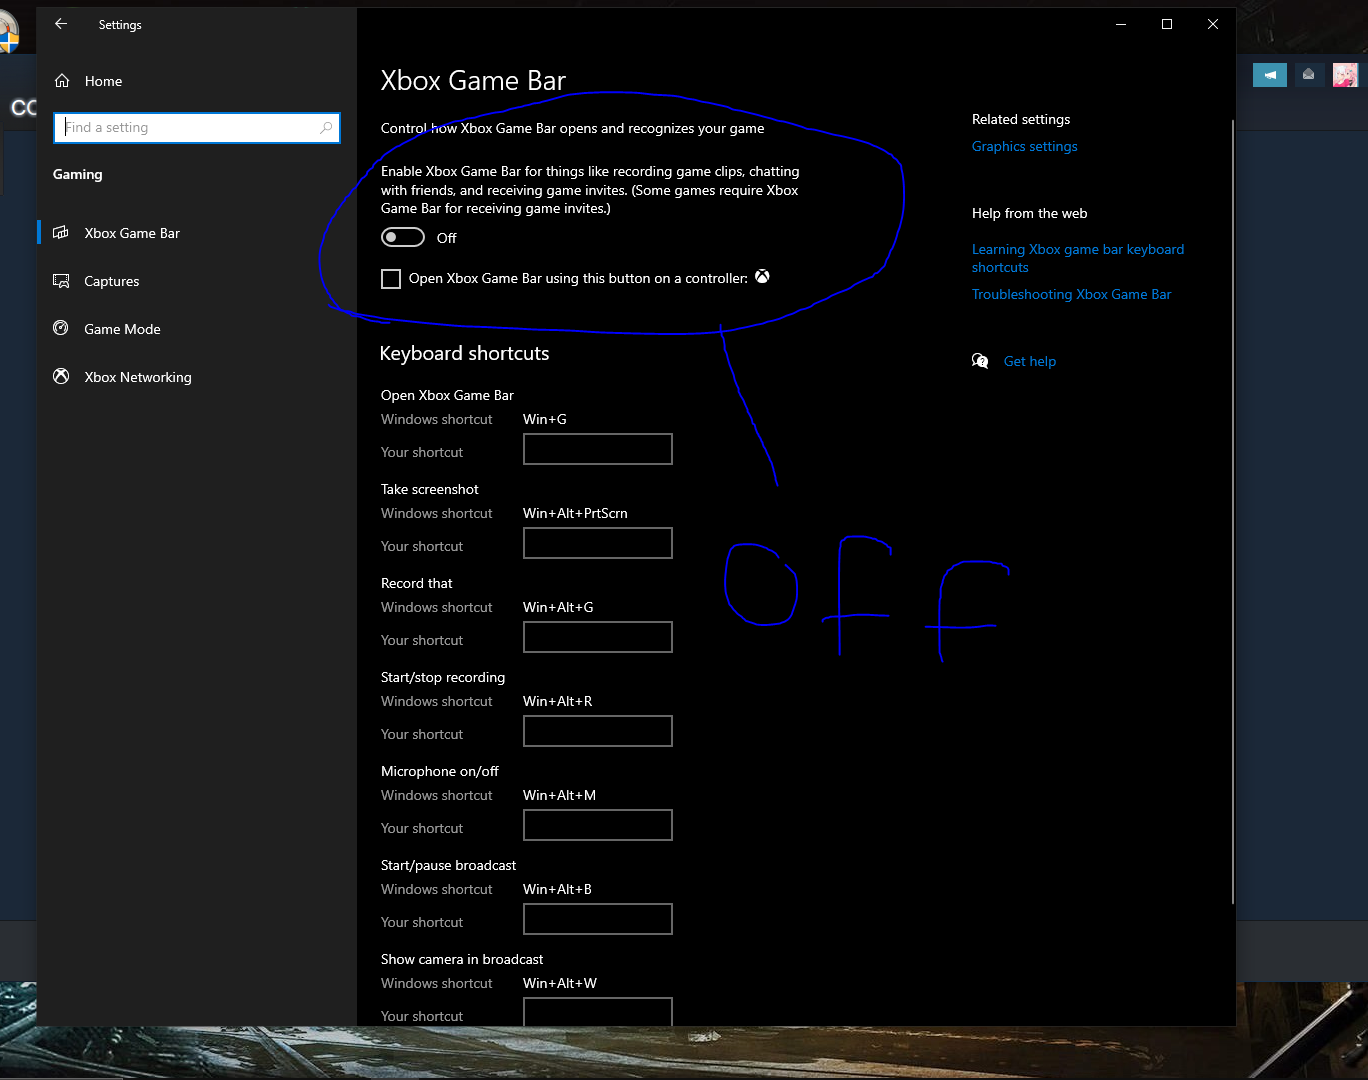Open the user avatar in the background window
The image size is (1368, 1080).
pos(1345,75)
